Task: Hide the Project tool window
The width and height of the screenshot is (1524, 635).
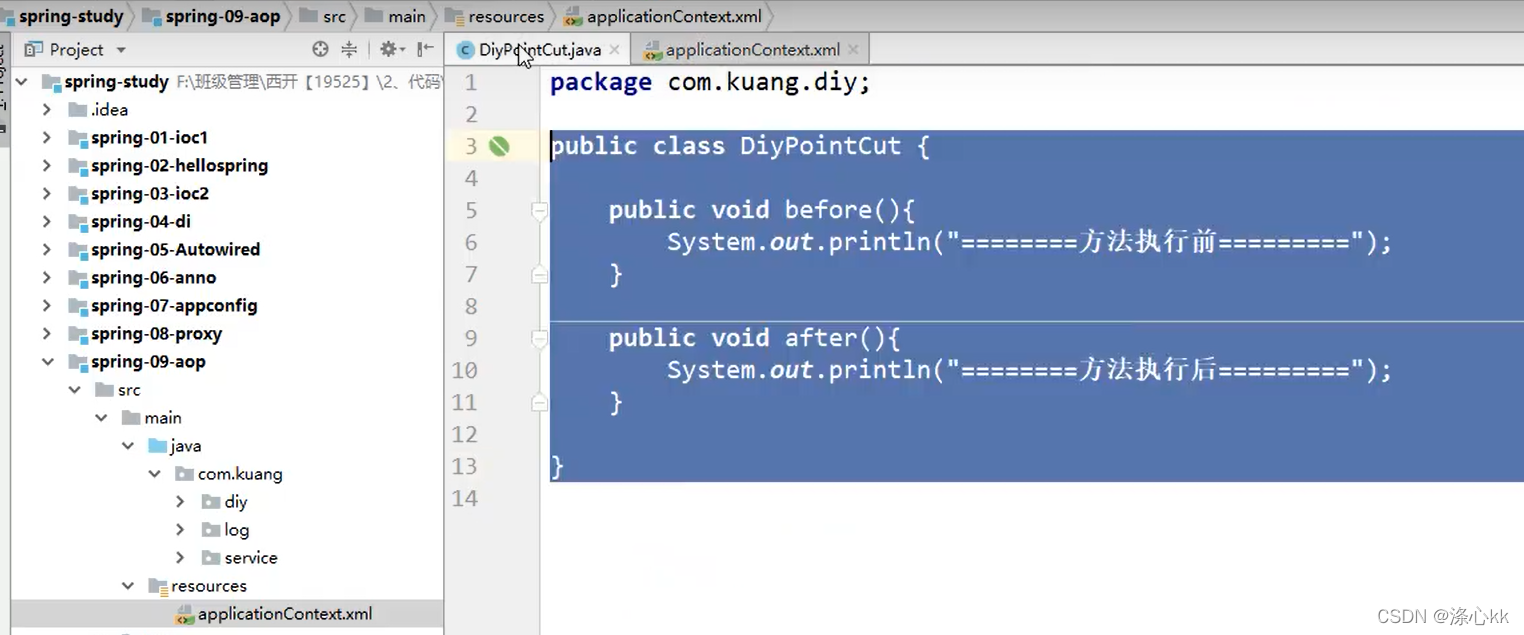Action: [425, 49]
